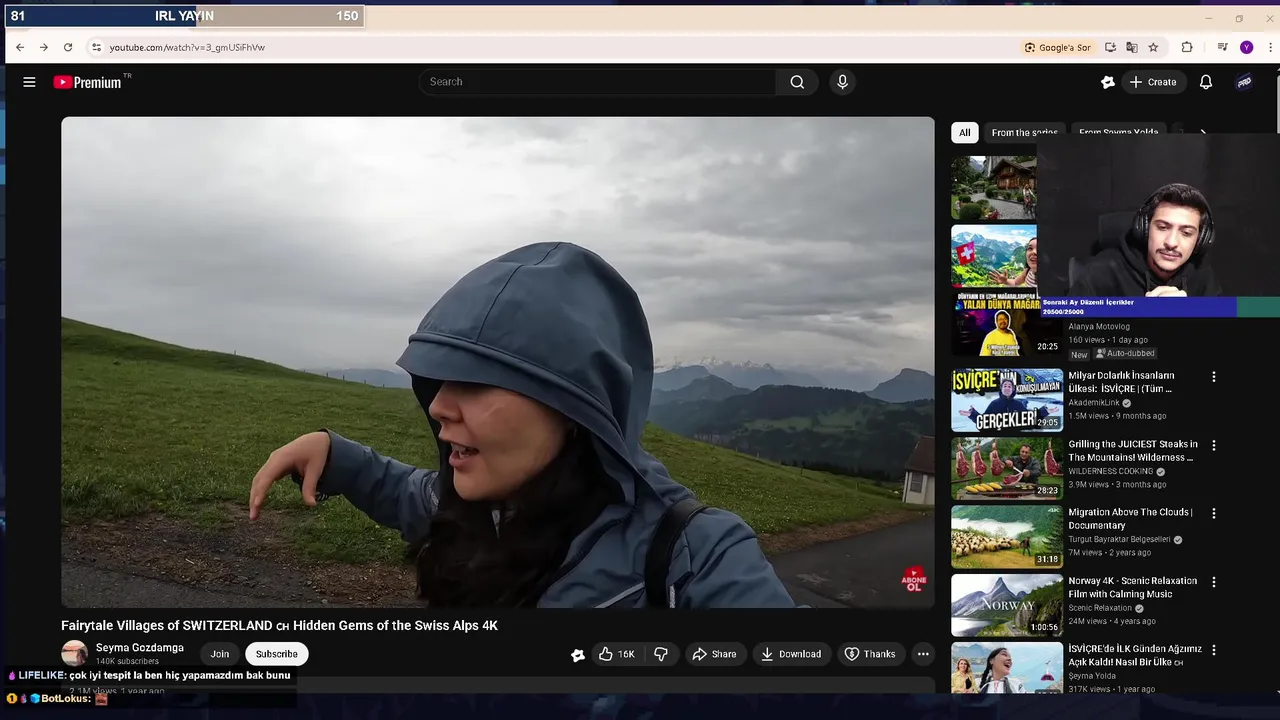This screenshot has height=720, width=1280.
Task: Open steaks grilling thumbnail 28:23
Action: (x=1006, y=468)
